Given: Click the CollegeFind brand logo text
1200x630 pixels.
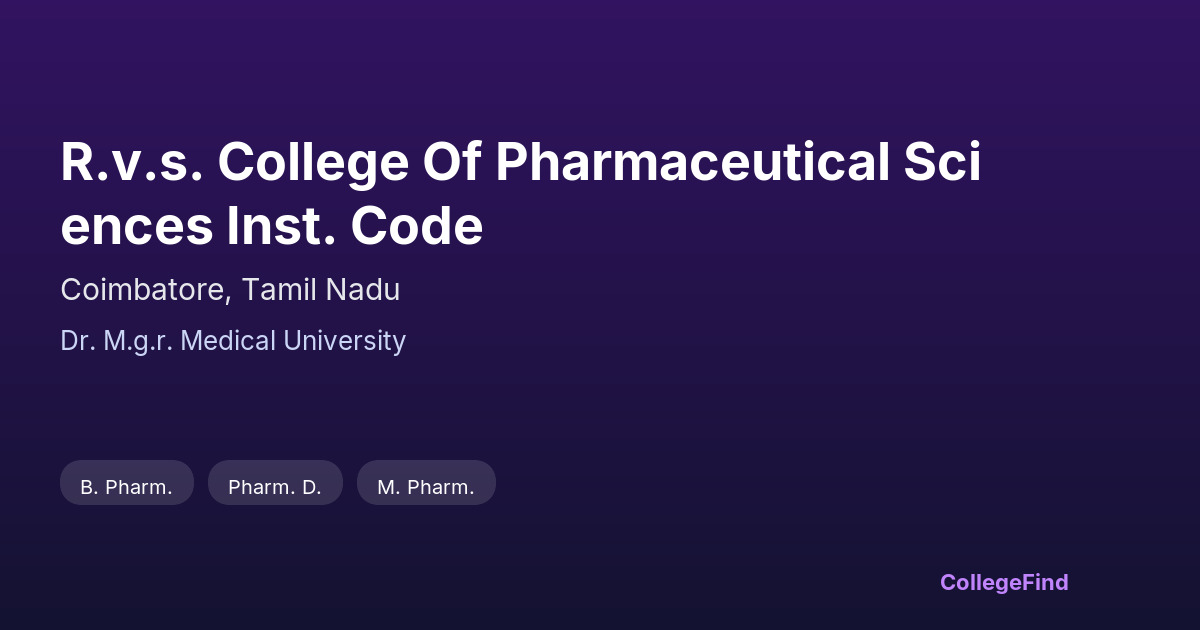Looking at the screenshot, I should tap(1003, 582).
